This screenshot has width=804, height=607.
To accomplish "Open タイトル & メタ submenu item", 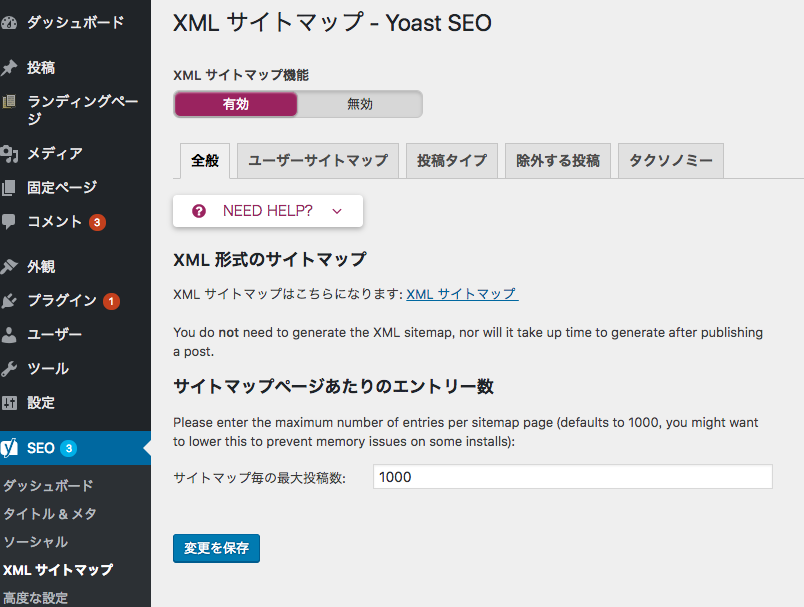I will click(50, 514).
